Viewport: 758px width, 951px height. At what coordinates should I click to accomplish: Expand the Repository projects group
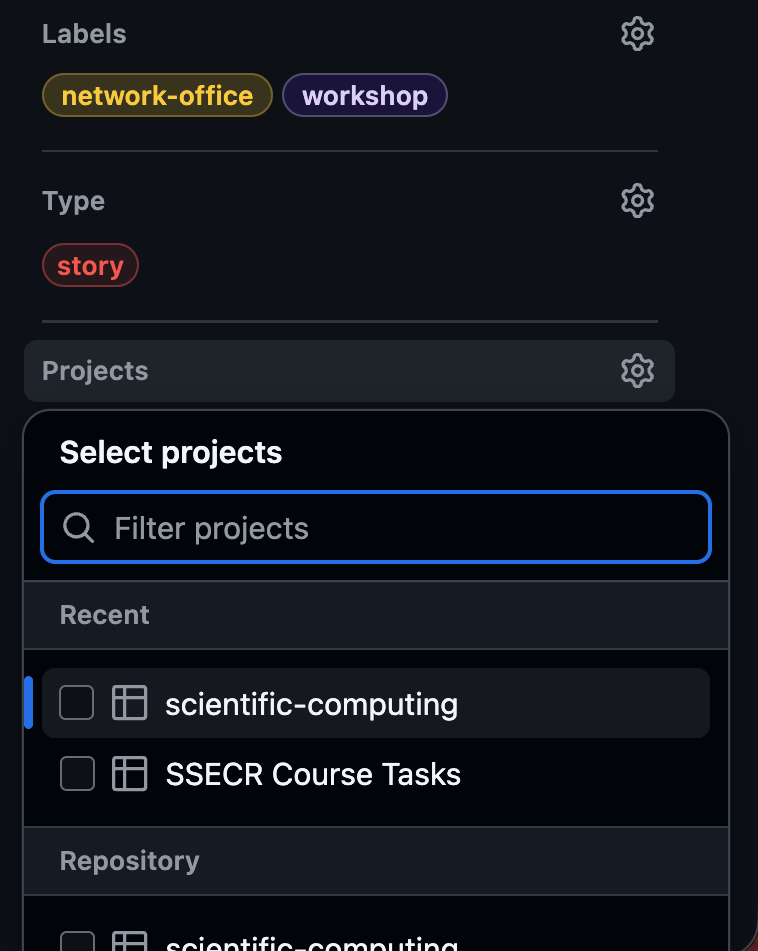tap(129, 860)
